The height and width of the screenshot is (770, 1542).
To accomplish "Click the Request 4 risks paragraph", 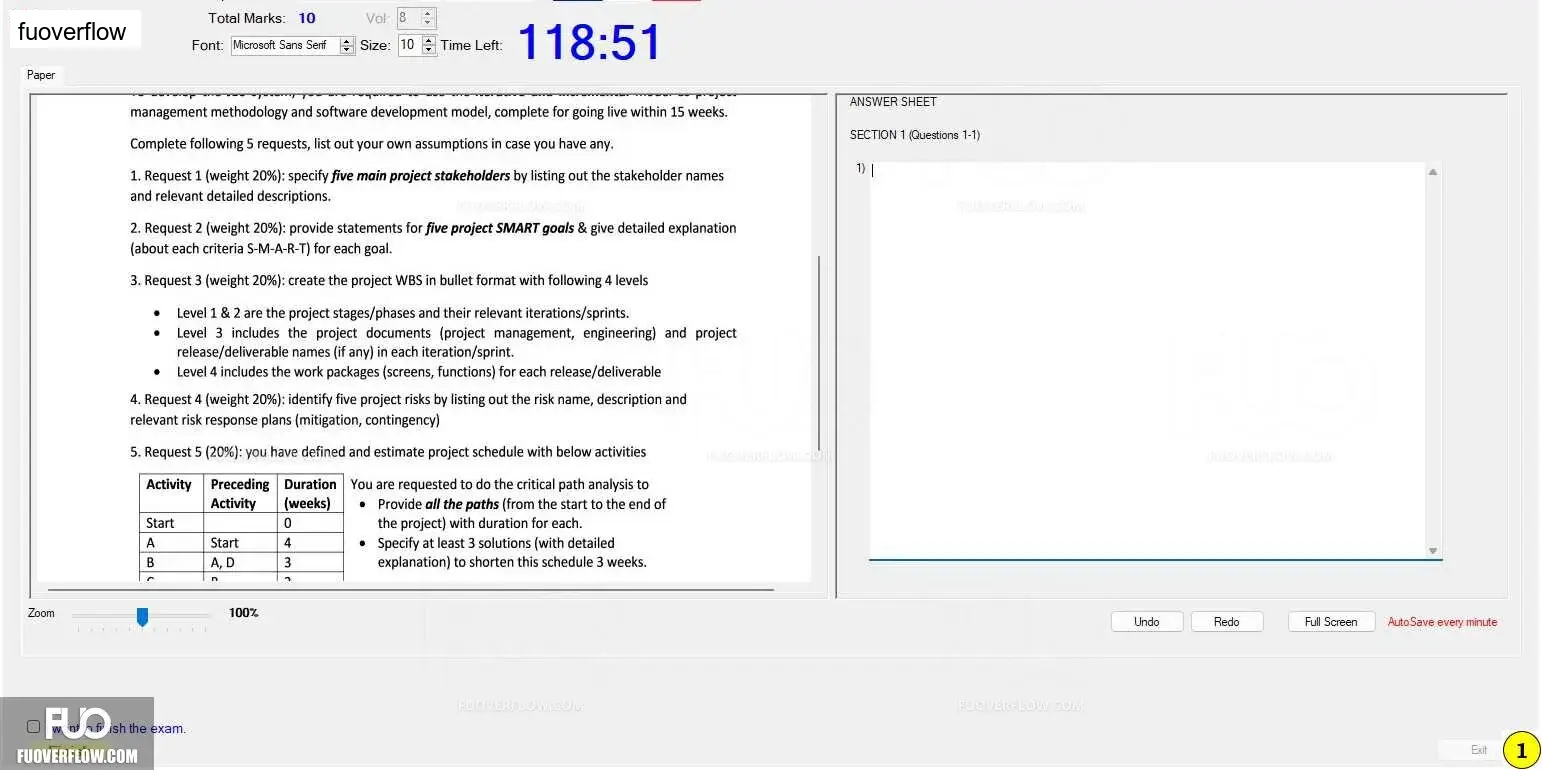I will click(x=408, y=409).
